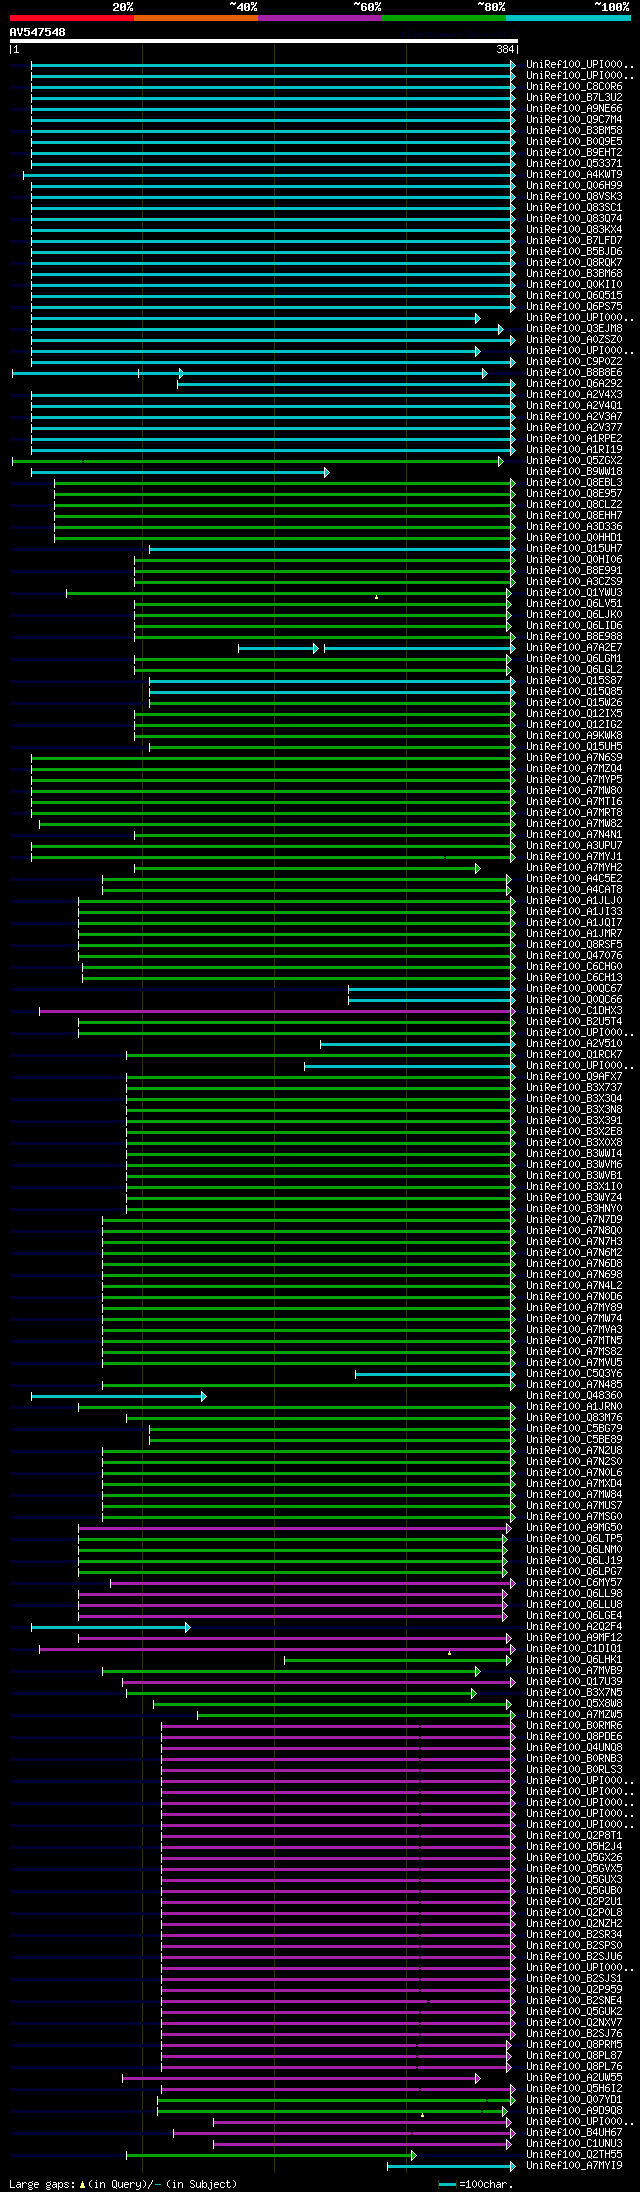Select the UniRef100_B2U5T4 label
Viewport: 640px width, 2192px height.
coord(574,1022)
